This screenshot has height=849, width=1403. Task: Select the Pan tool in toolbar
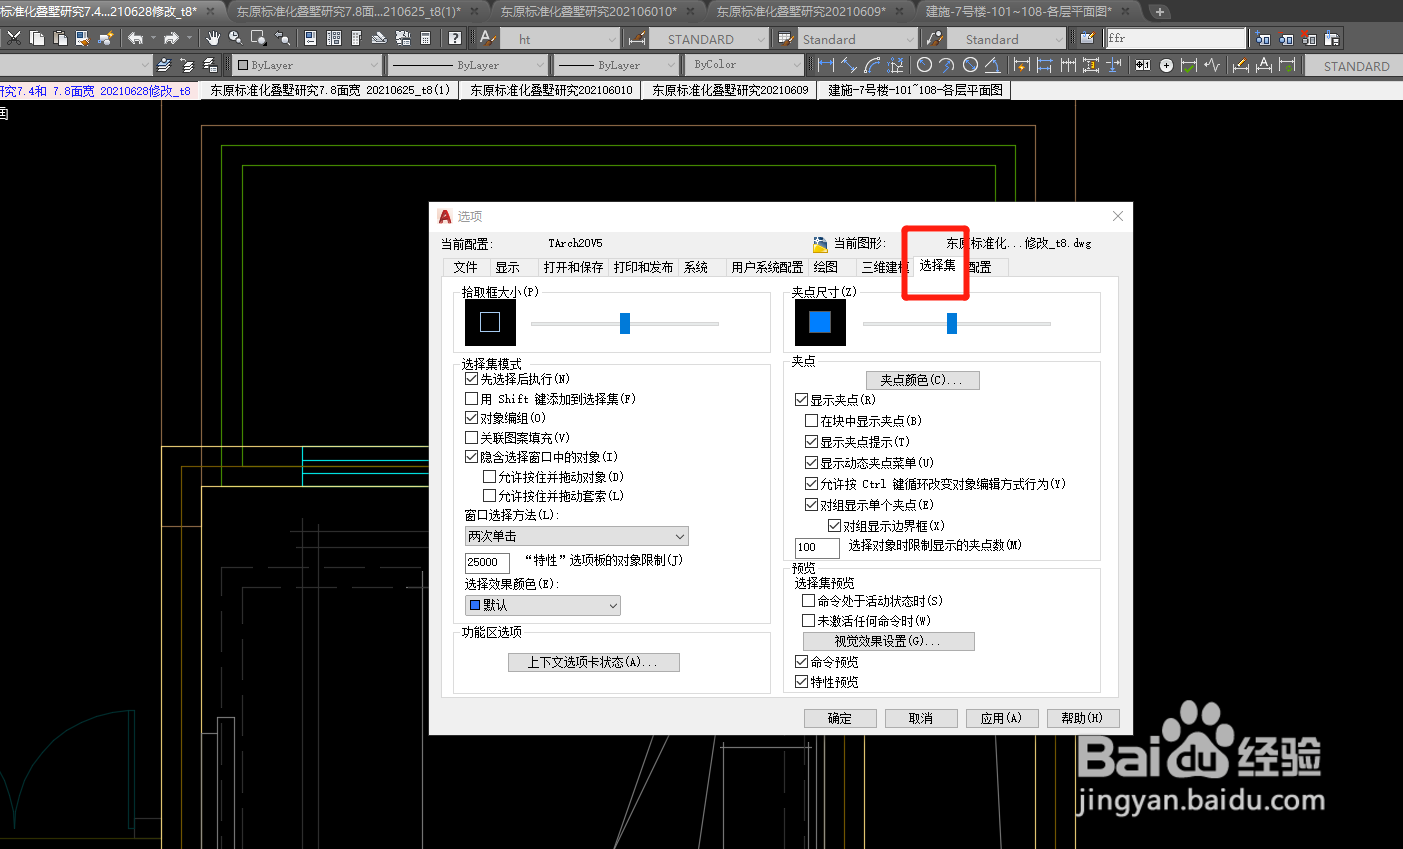click(212, 37)
